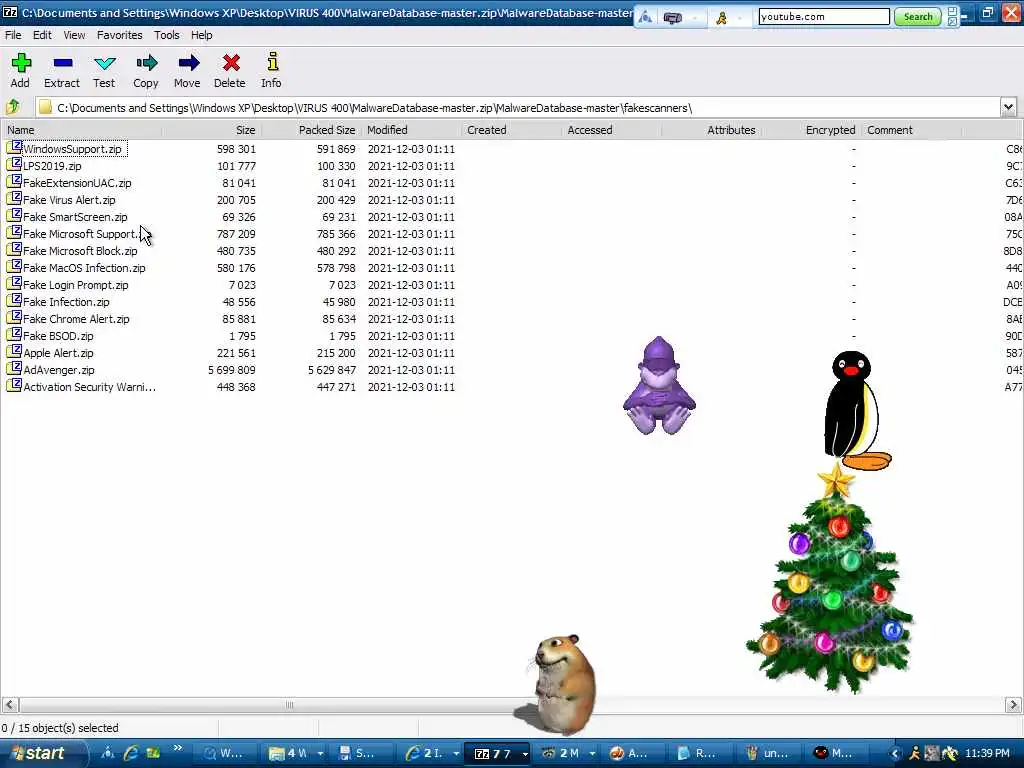
Task: Open the File menu
Action: [x=13, y=35]
